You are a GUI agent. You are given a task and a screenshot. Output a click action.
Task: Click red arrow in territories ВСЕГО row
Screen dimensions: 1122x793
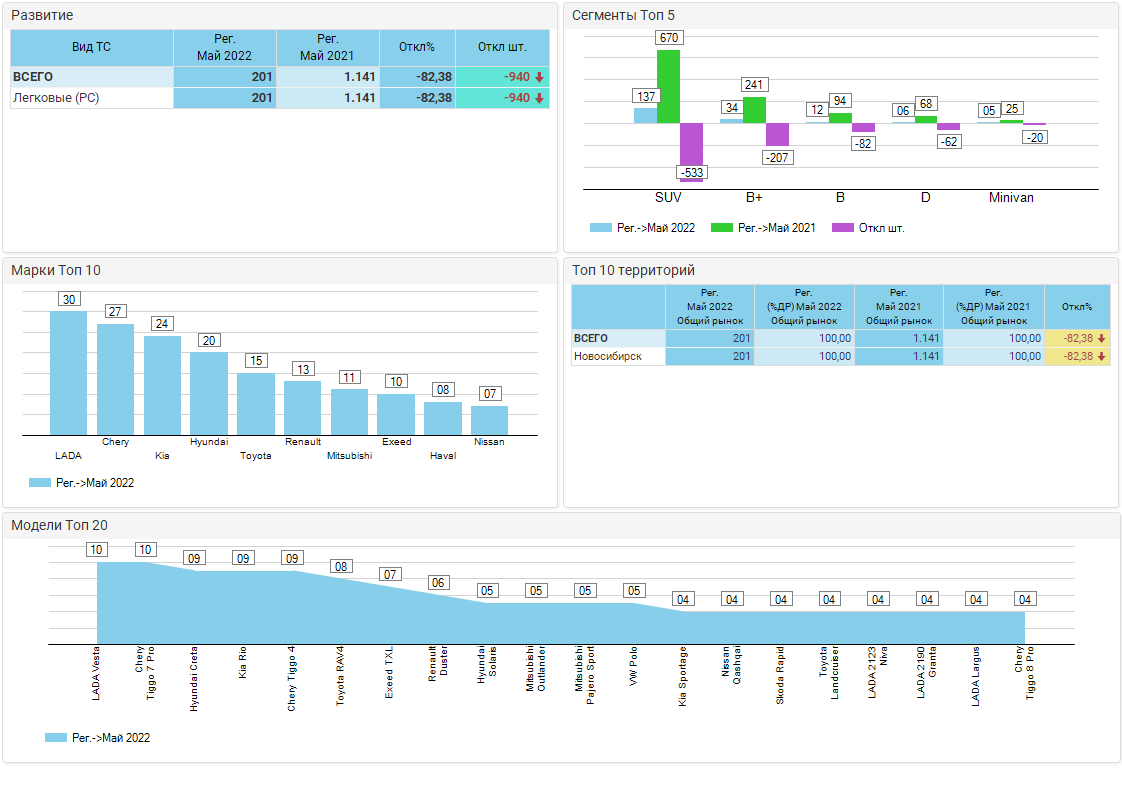click(x=1101, y=338)
